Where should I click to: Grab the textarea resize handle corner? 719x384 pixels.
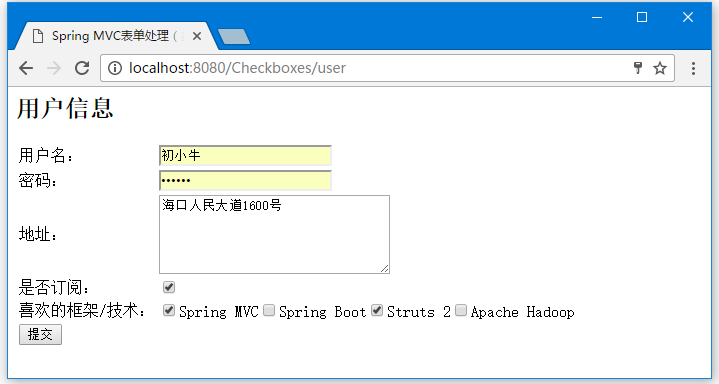pos(385,269)
